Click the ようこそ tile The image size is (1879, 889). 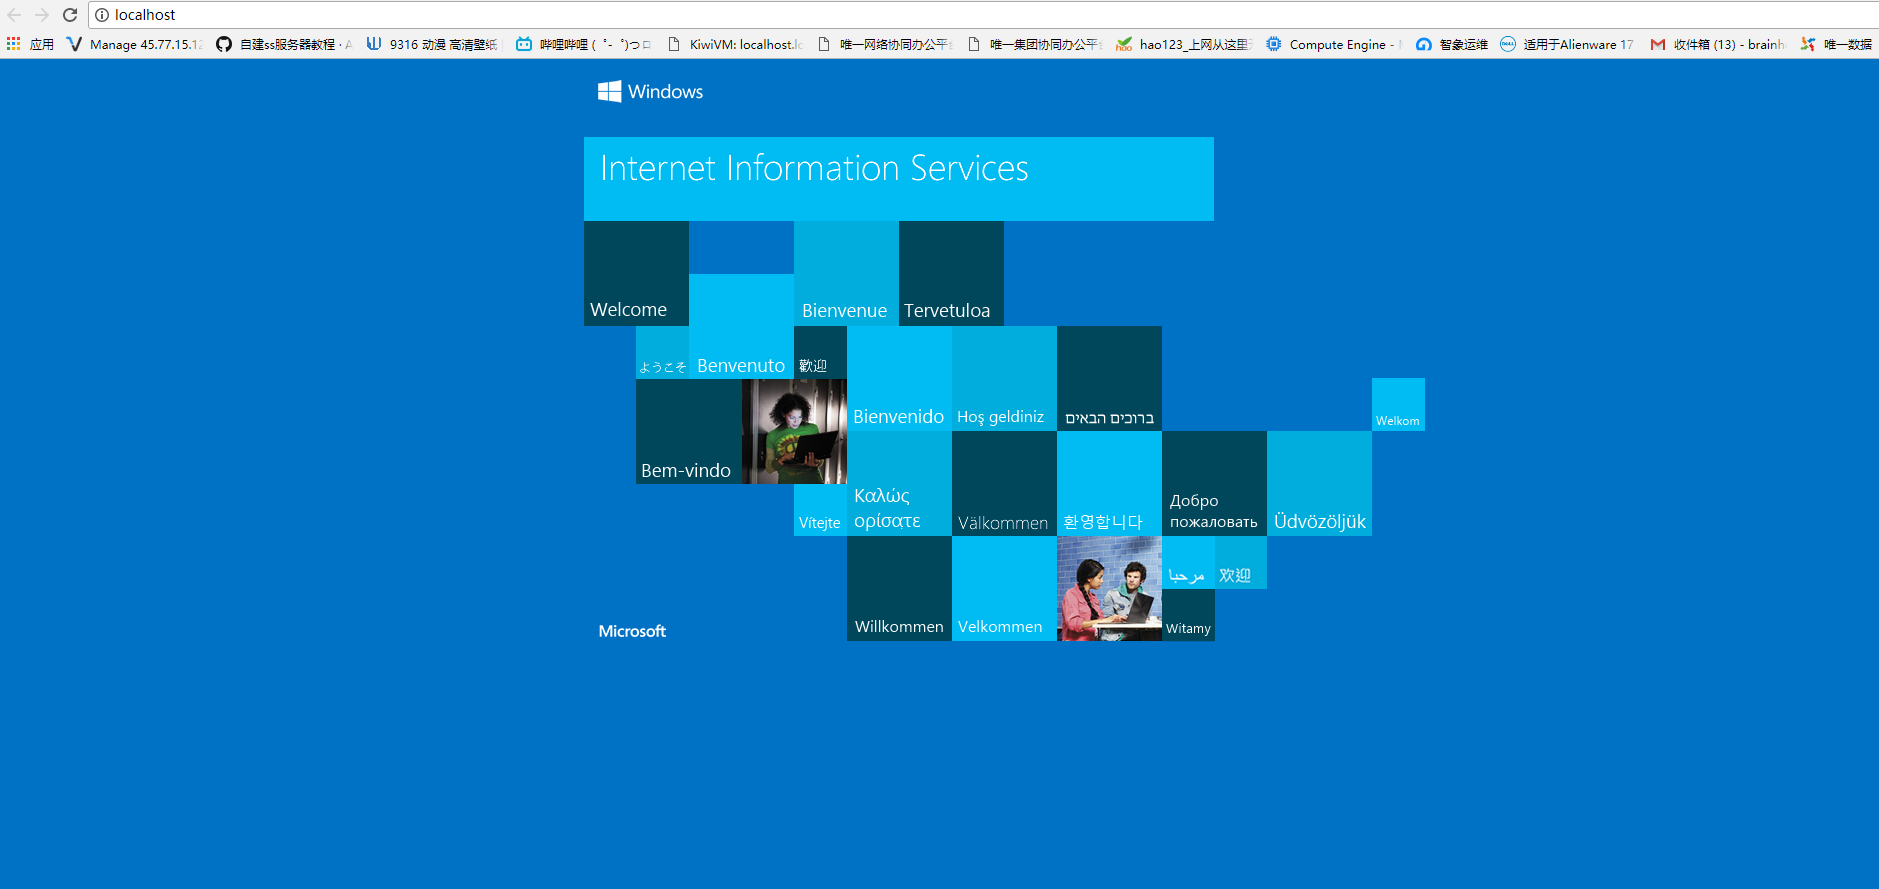pos(662,352)
